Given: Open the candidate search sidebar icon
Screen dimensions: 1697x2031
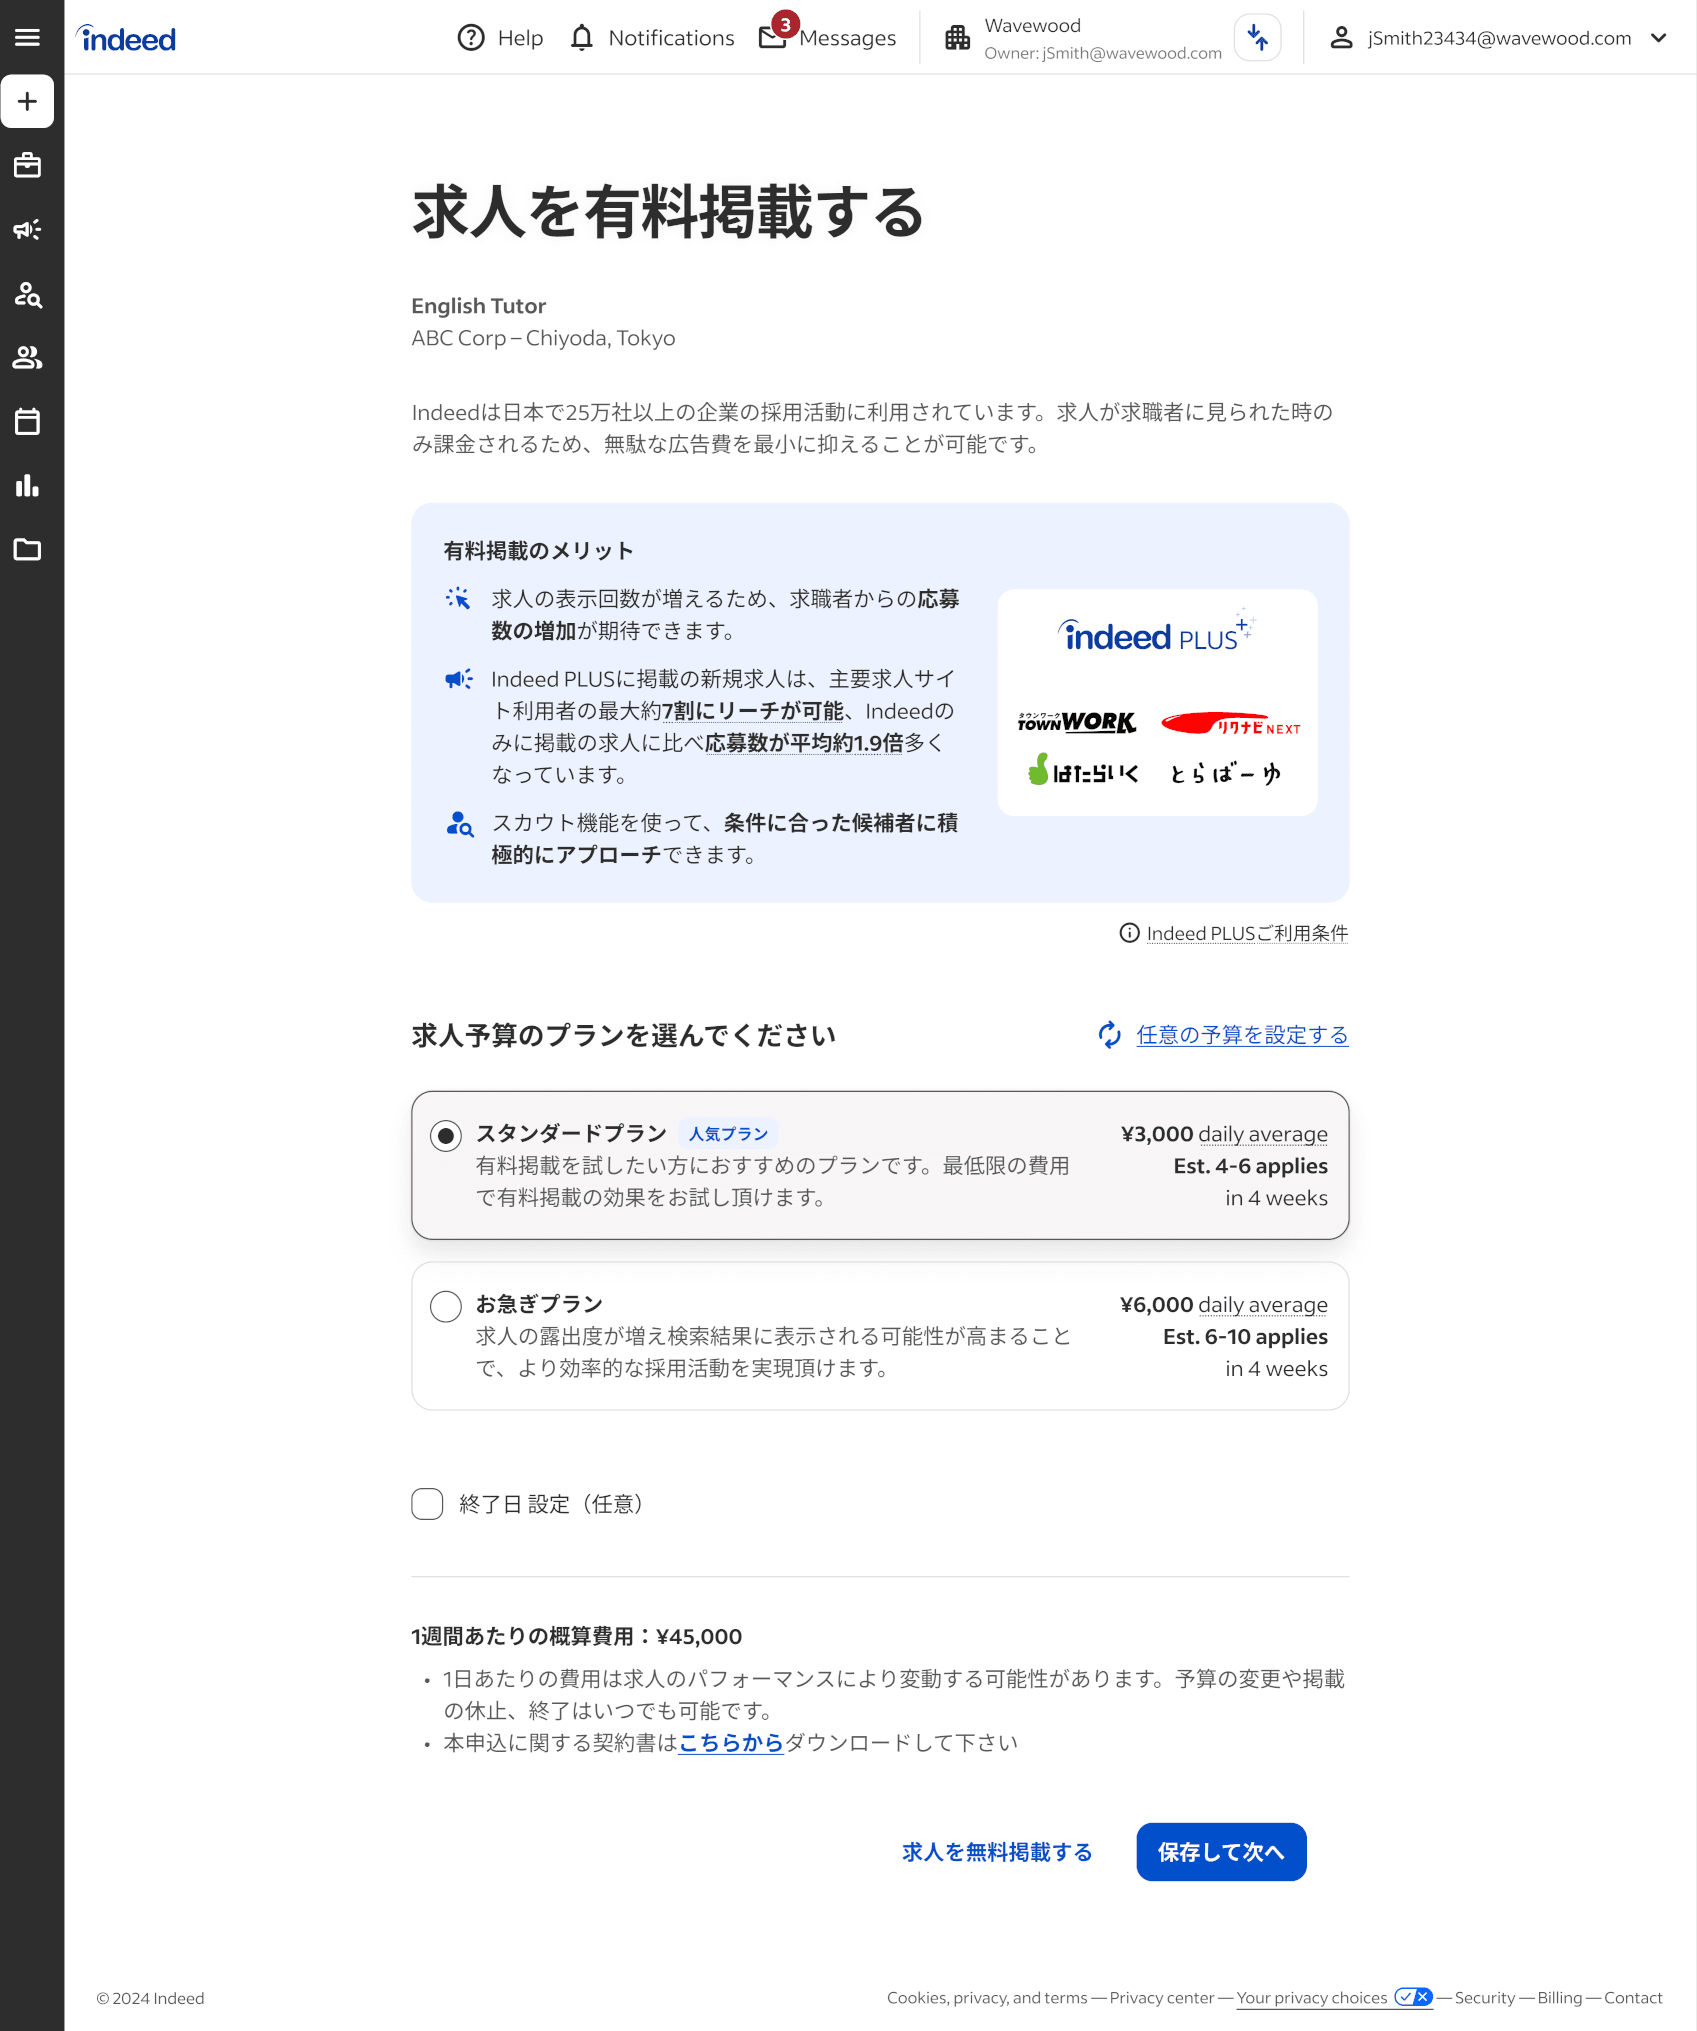Looking at the screenshot, I should [x=27, y=294].
